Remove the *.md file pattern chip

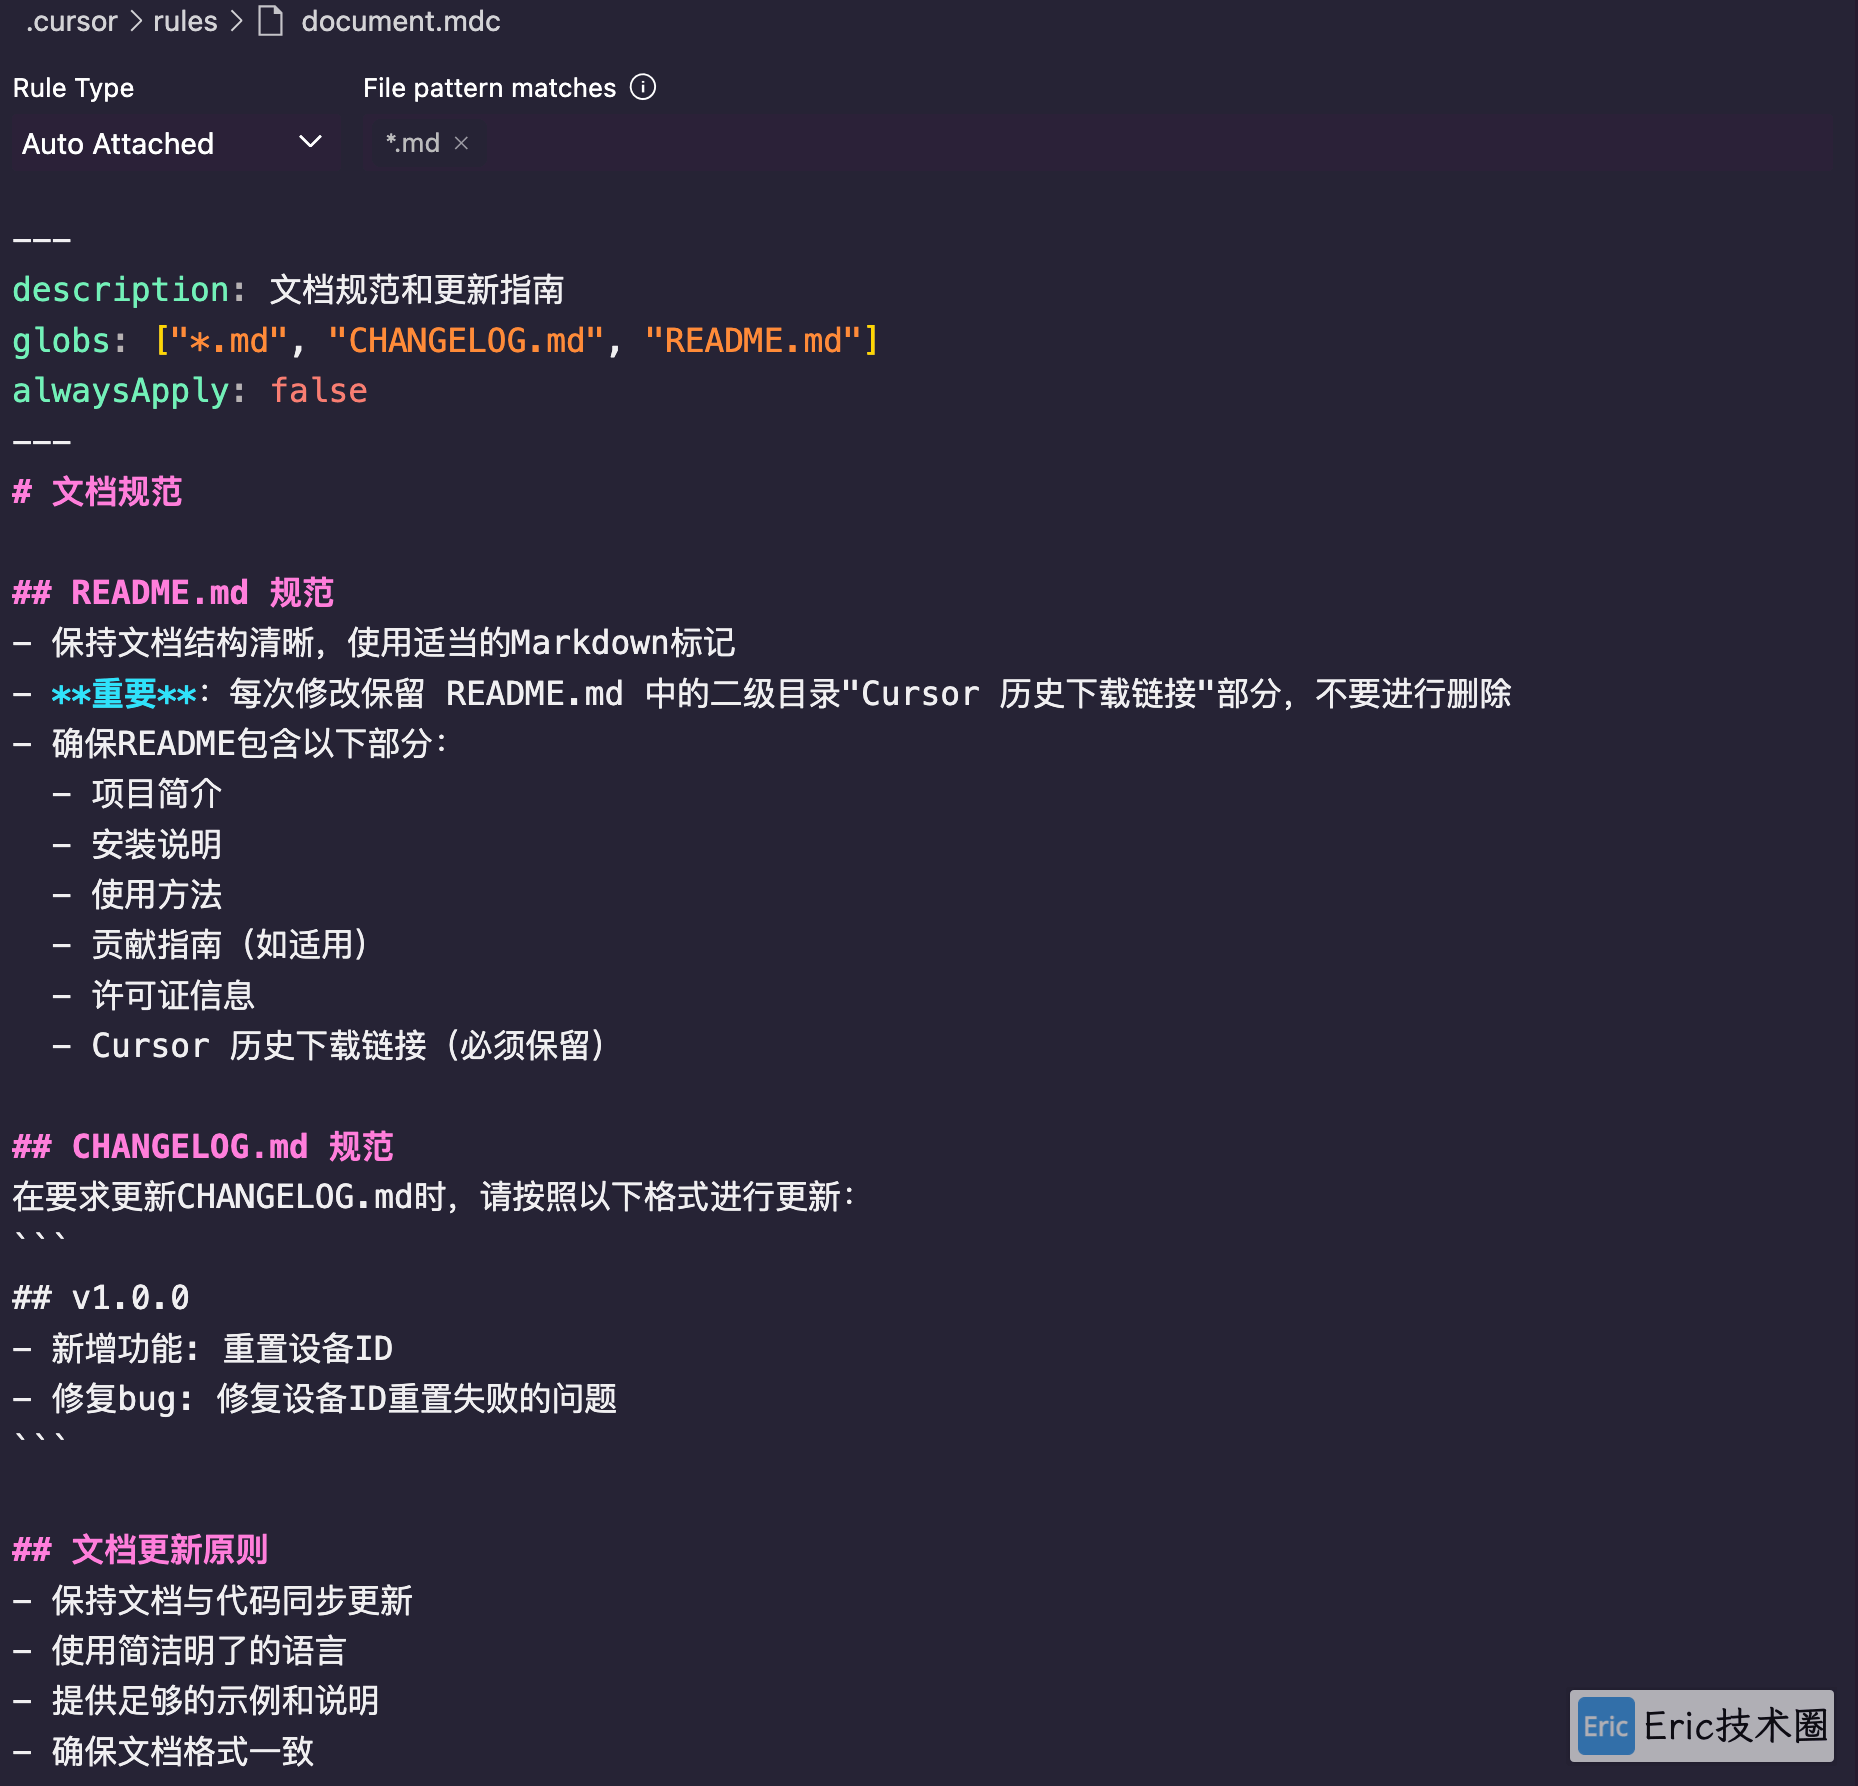(x=461, y=143)
